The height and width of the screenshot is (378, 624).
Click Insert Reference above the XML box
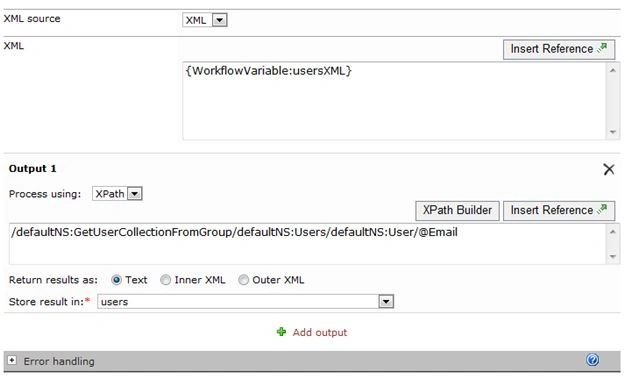click(x=559, y=49)
